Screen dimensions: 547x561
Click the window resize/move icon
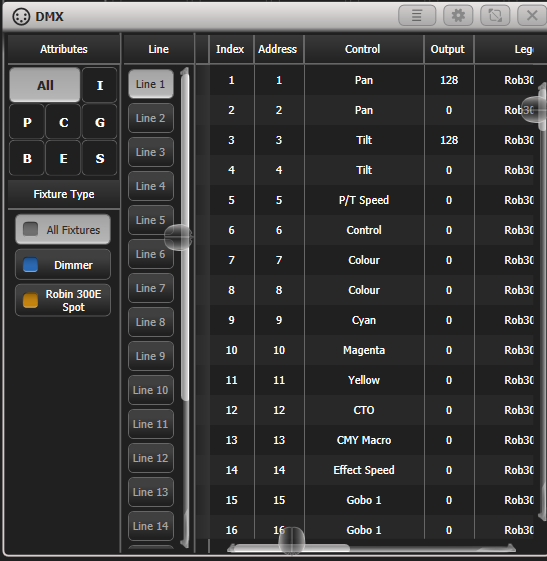pos(495,15)
